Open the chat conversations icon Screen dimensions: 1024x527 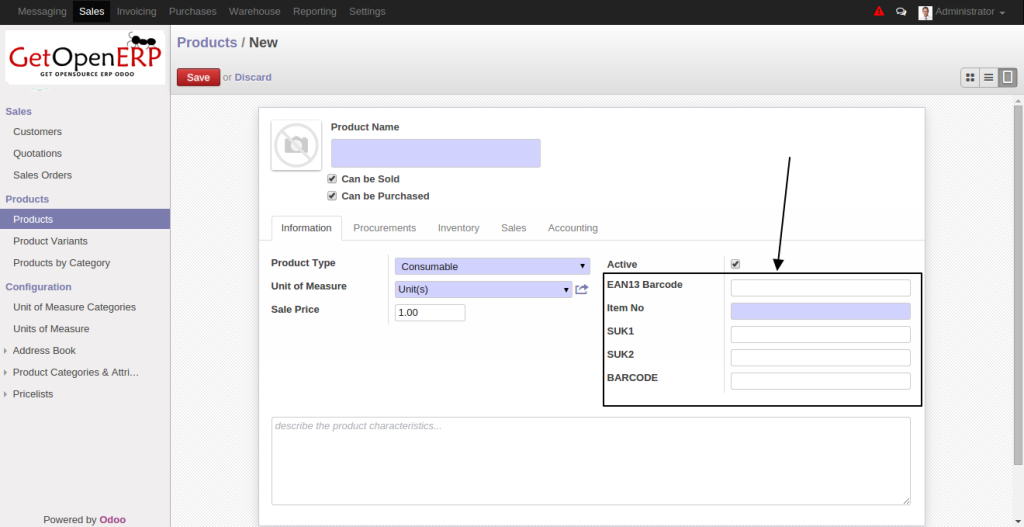pyautogui.click(x=901, y=12)
